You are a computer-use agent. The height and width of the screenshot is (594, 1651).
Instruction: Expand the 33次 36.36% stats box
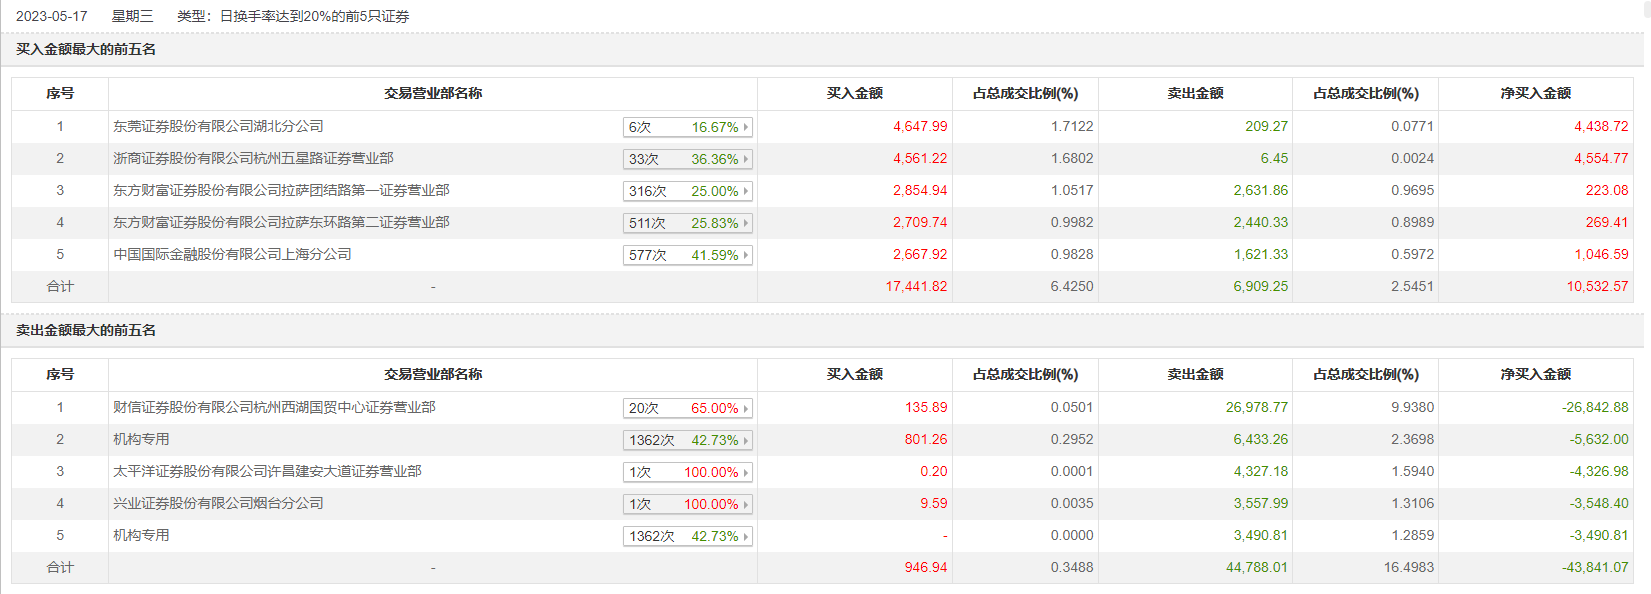686,159
